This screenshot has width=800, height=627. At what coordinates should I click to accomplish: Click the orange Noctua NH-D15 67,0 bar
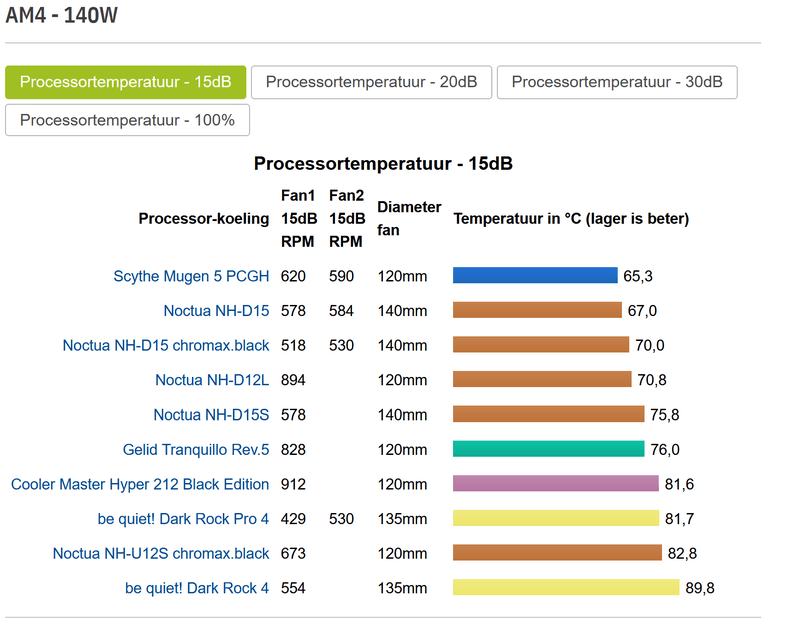pyautogui.click(x=537, y=311)
